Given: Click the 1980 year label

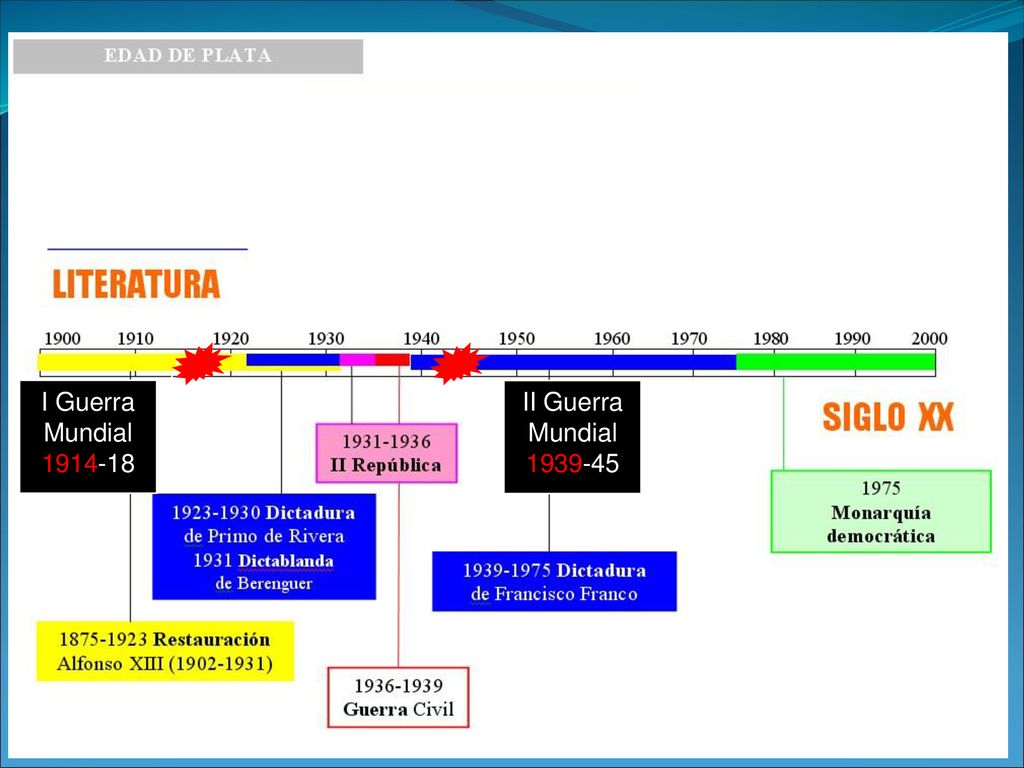Looking at the screenshot, I should (771, 338).
